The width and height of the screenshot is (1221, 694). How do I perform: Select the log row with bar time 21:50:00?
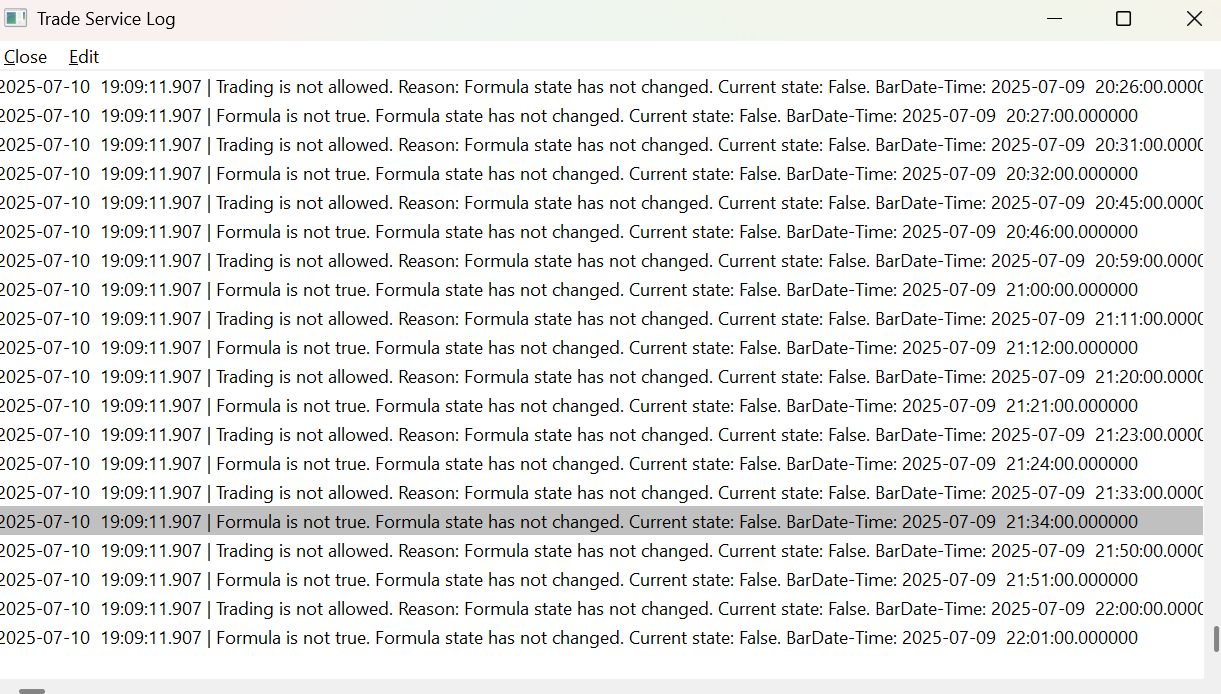(600, 551)
